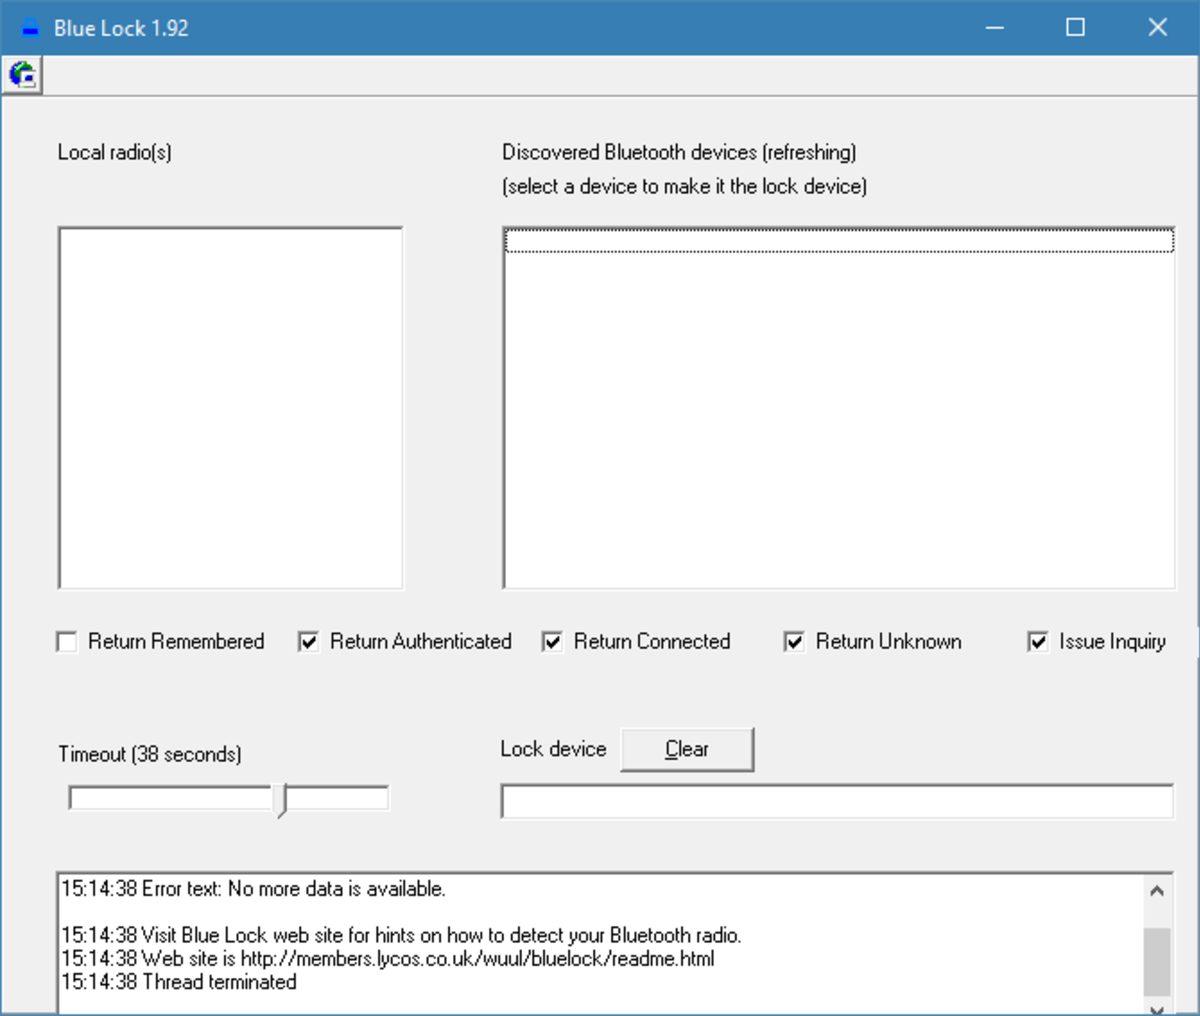This screenshot has width=1200, height=1016.
Task: Maximize the Blue Lock window
Action: pyautogui.click(x=1076, y=27)
